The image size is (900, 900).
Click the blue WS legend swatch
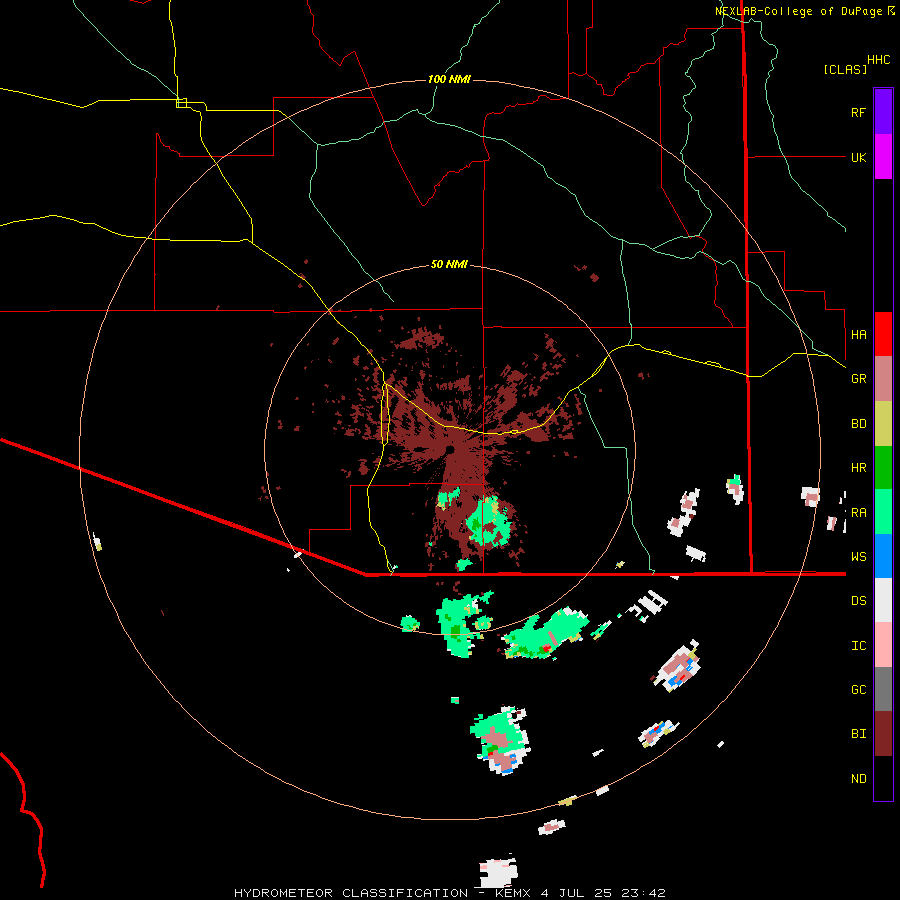coord(883,556)
